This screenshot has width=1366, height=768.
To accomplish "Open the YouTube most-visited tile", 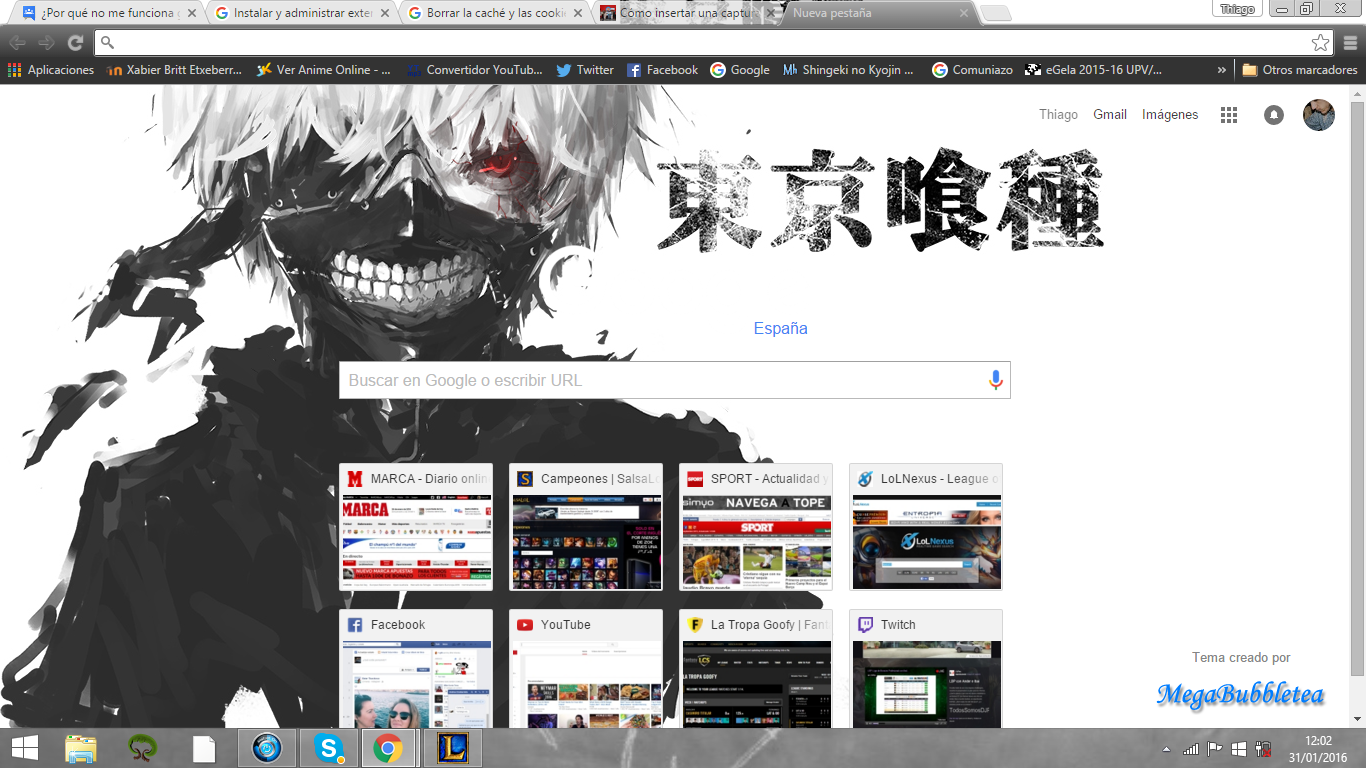I will click(x=586, y=669).
